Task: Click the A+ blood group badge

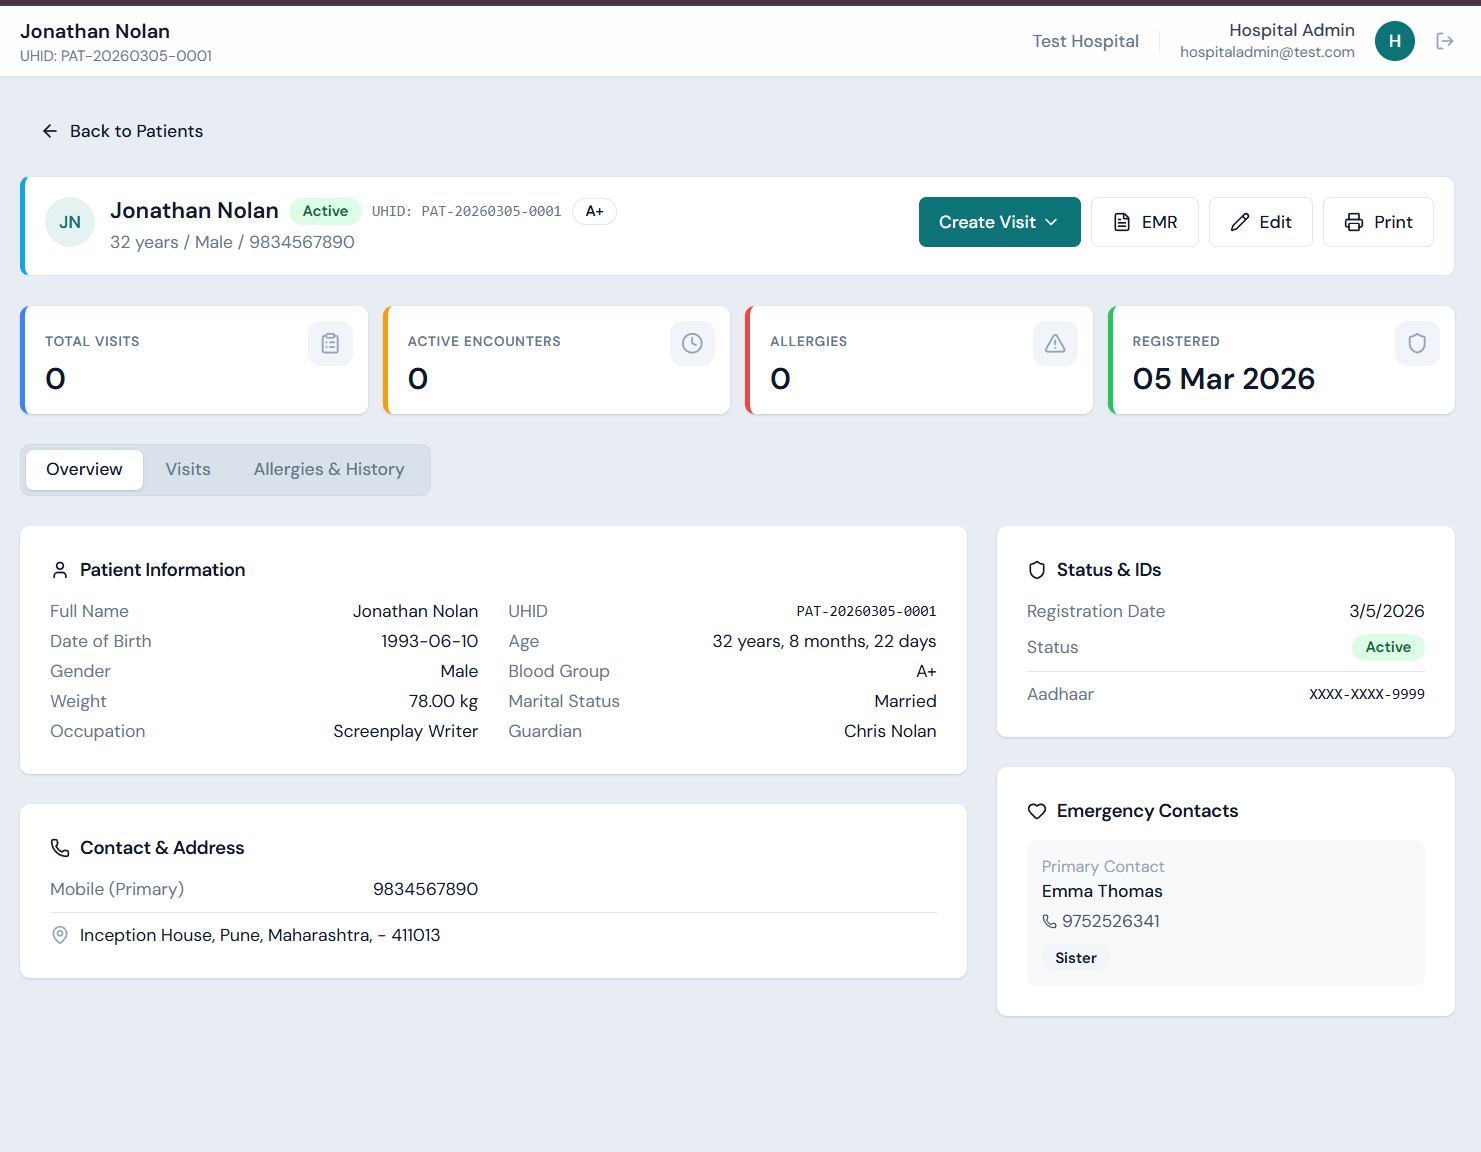Action: pyautogui.click(x=594, y=211)
